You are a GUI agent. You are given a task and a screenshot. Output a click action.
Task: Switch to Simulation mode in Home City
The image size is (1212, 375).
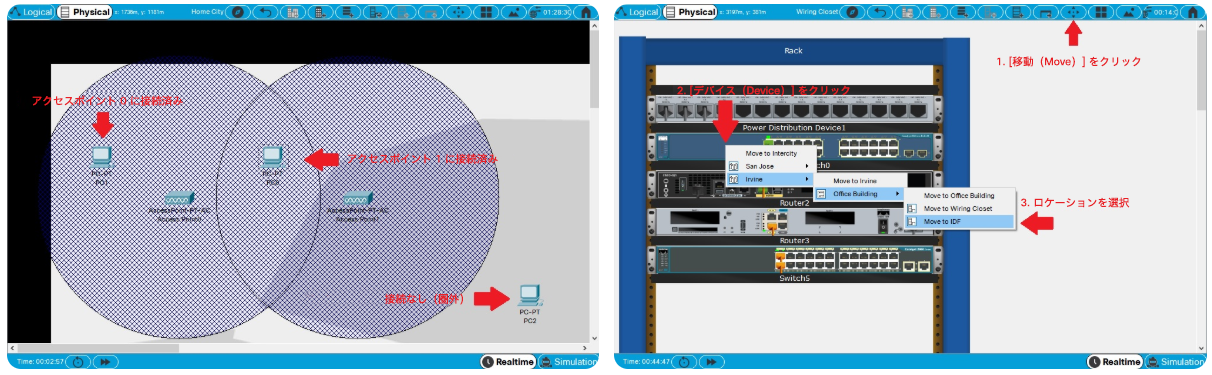(568, 361)
